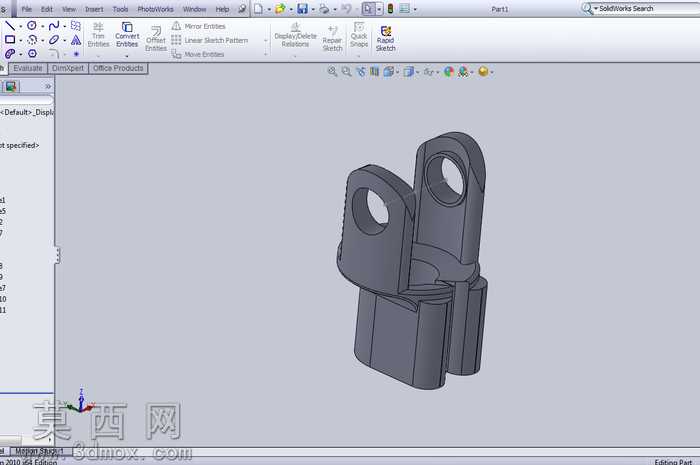Click Convert Entities tool
The width and height of the screenshot is (700, 465).
pyautogui.click(x=127, y=35)
